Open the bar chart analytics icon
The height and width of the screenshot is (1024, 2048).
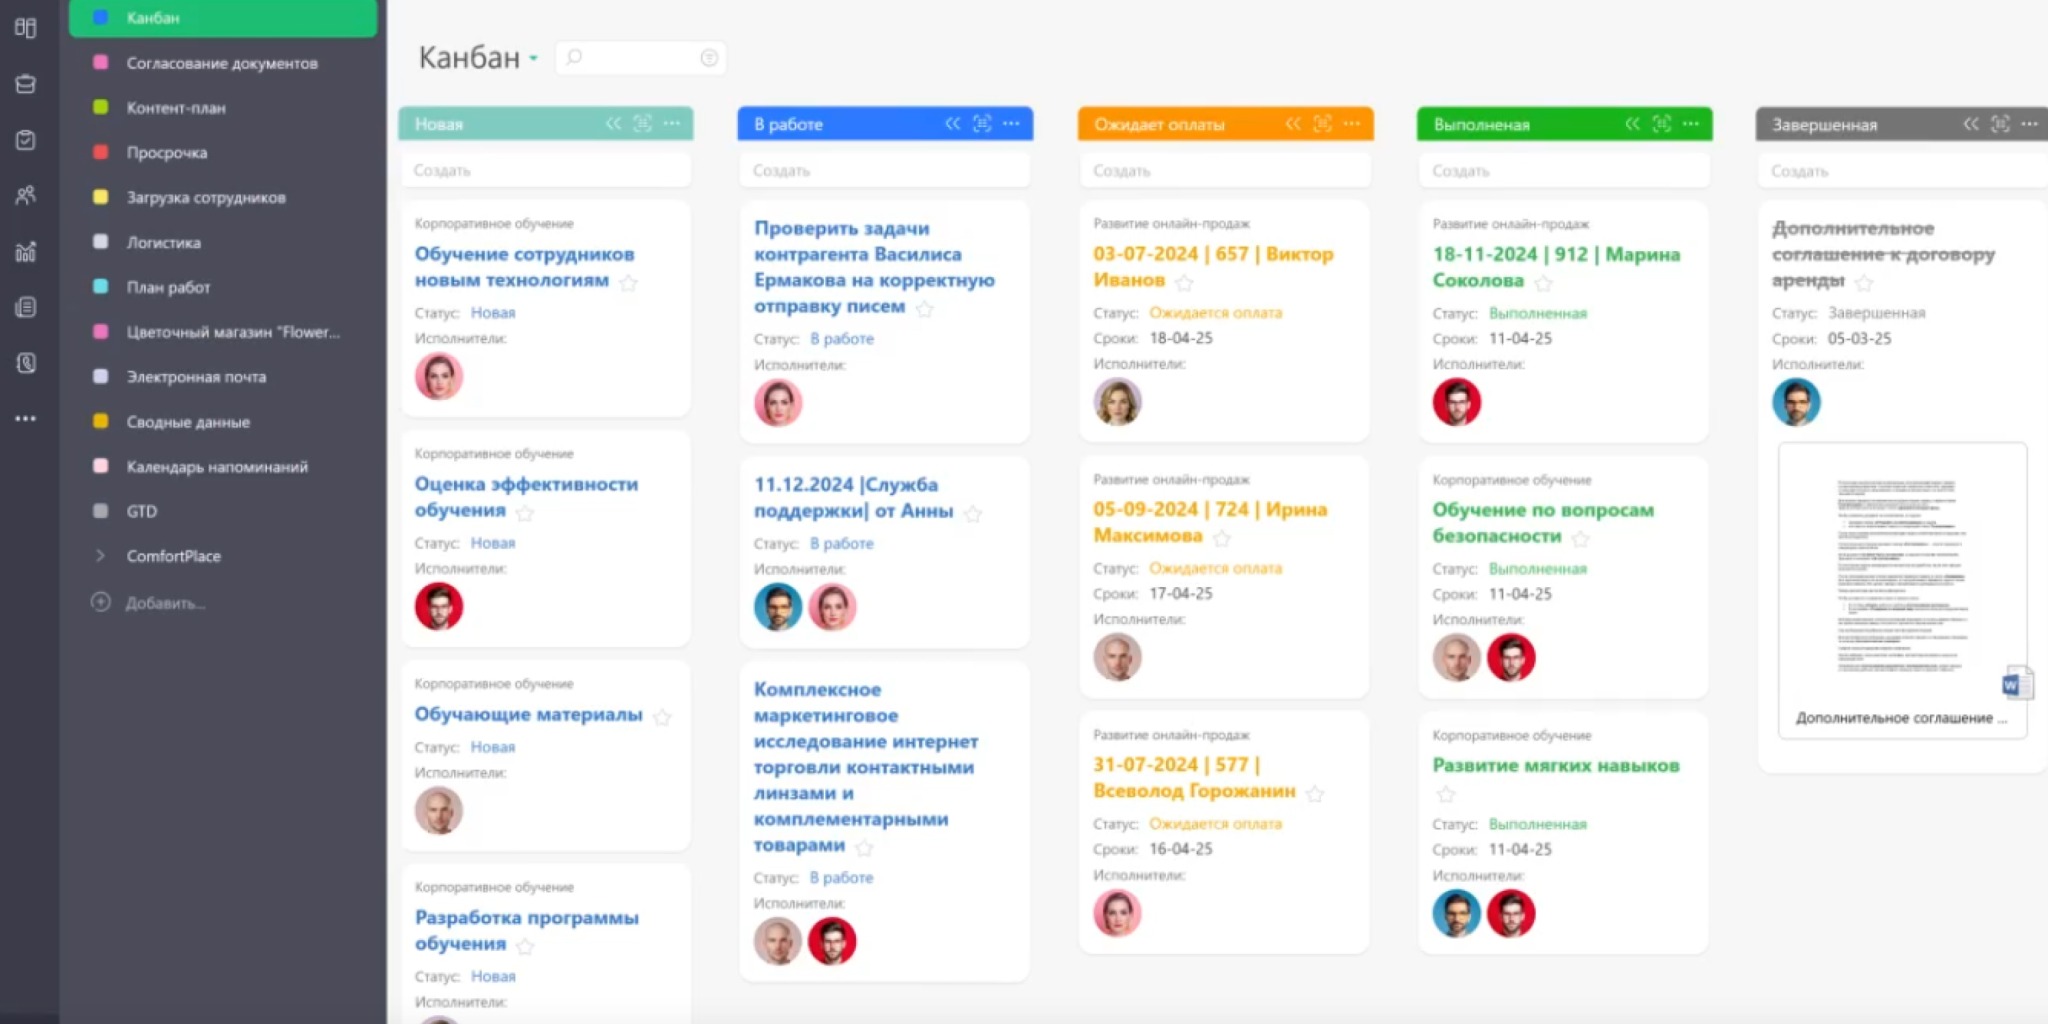[26, 251]
